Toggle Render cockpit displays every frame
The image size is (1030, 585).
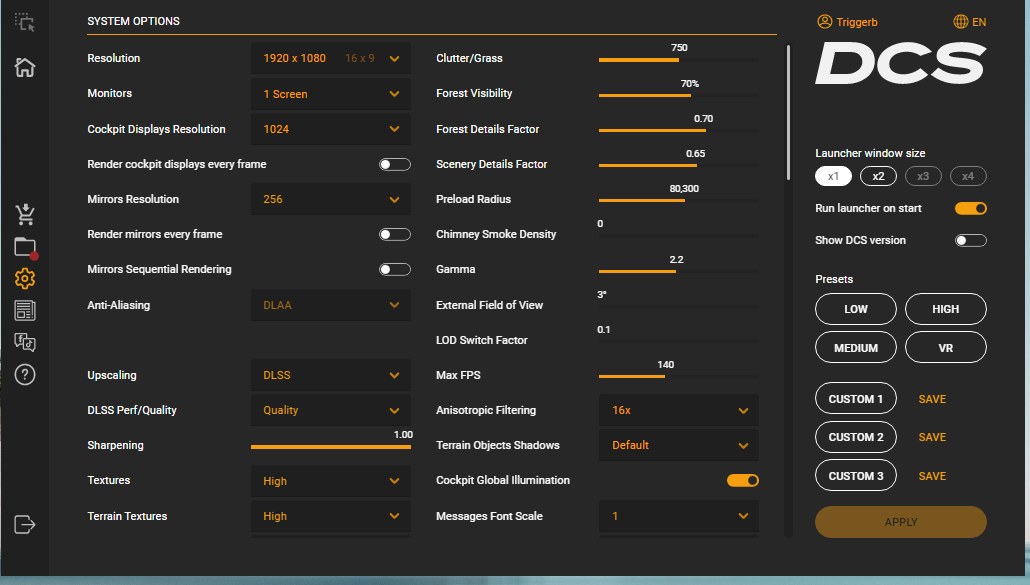click(x=395, y=164)
